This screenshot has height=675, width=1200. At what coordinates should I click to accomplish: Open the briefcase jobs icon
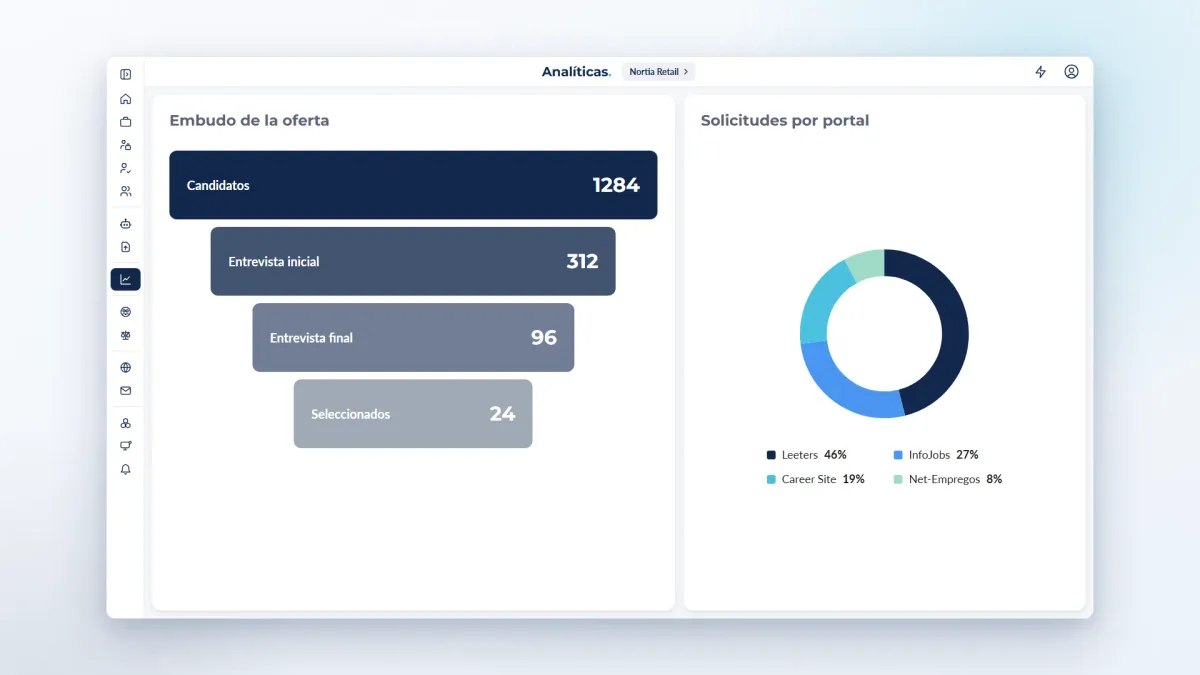tap(126, 122)
